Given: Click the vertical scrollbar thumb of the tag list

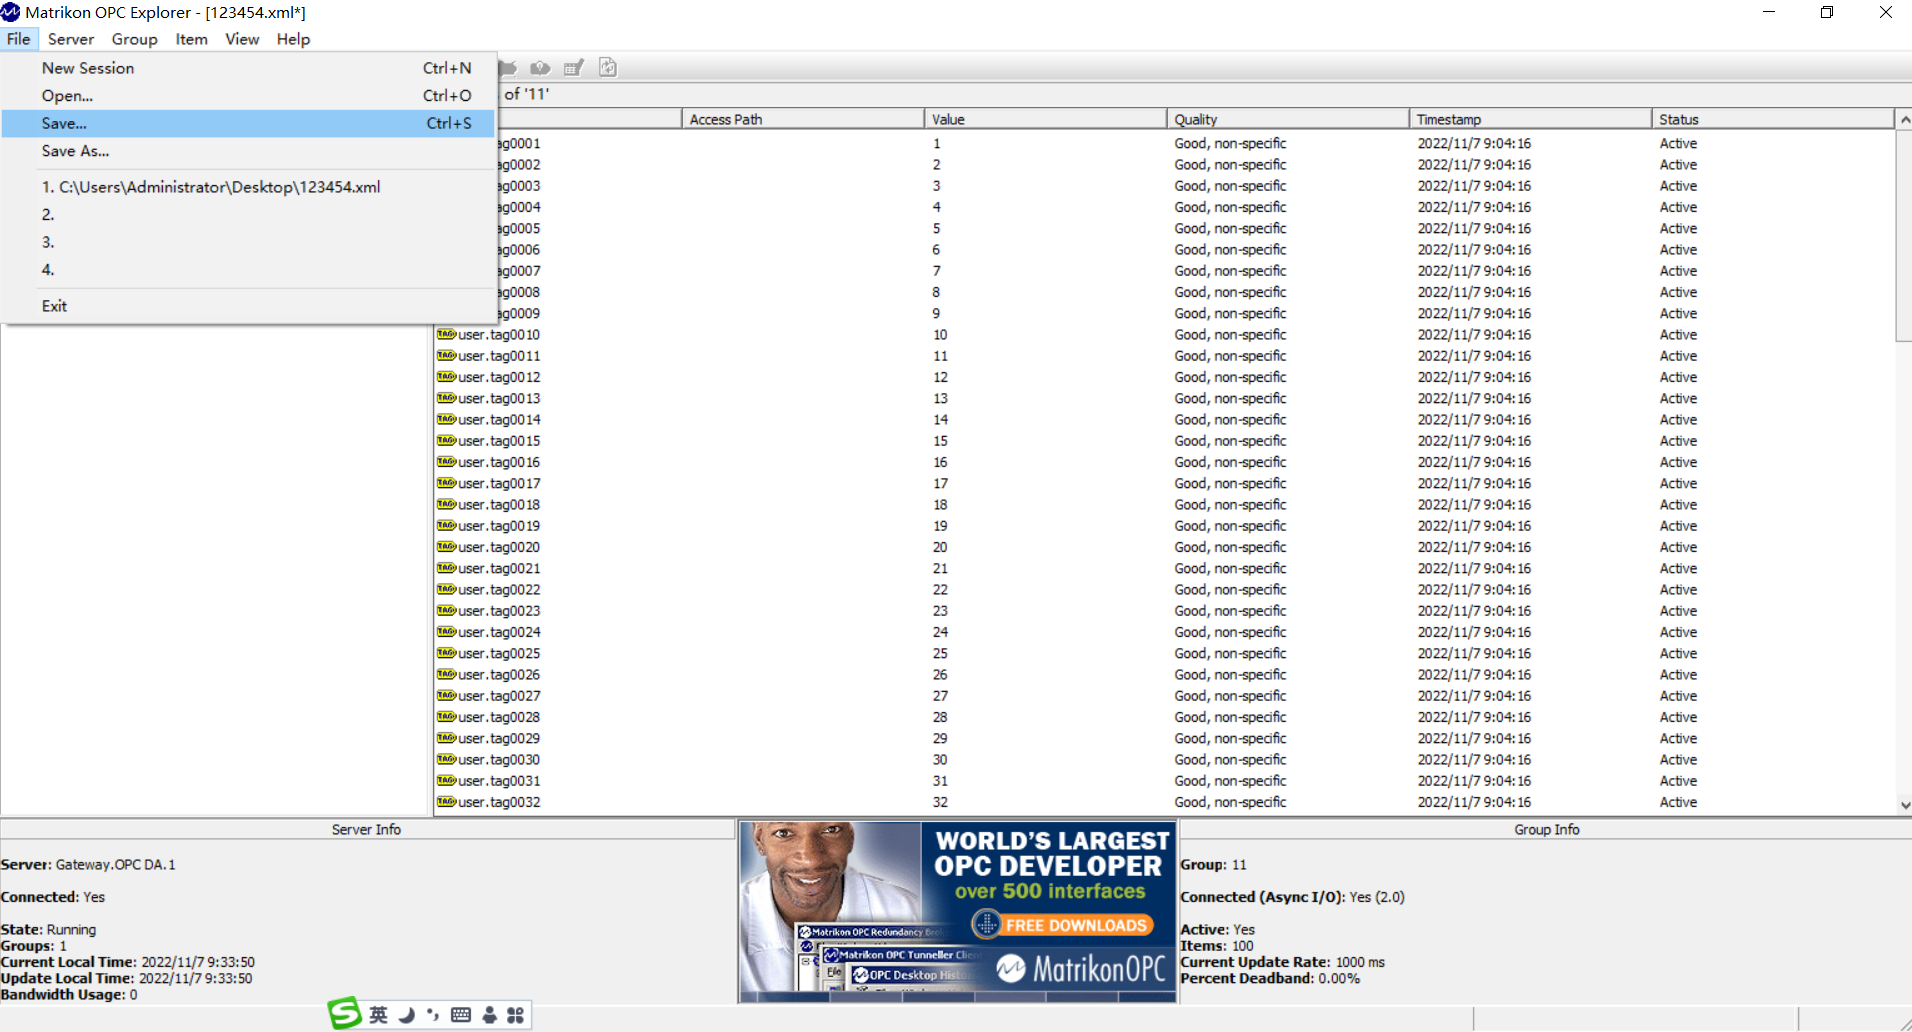Looking at the screenshot, I should pyautogui.click(x=1904, y=236).
